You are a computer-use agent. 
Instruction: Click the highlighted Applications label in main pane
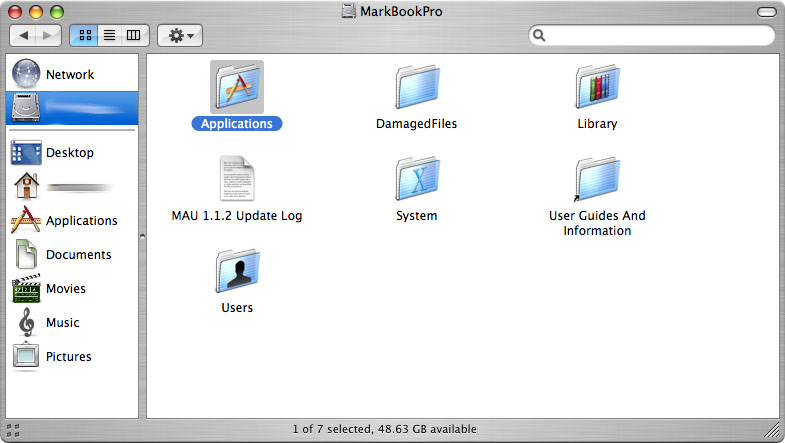237,124
